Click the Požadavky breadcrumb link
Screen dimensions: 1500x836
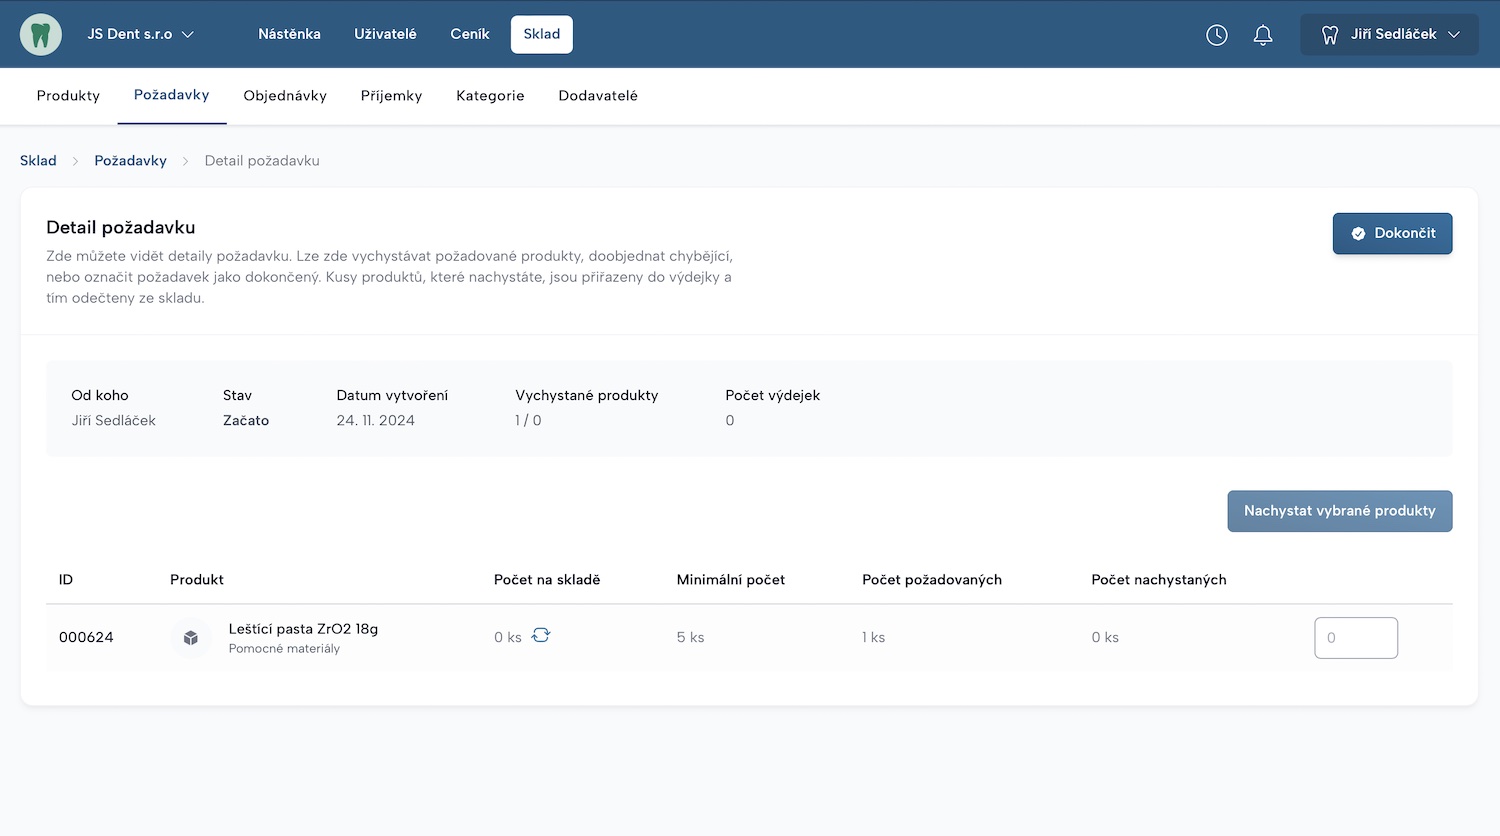(x=130, y=160)
